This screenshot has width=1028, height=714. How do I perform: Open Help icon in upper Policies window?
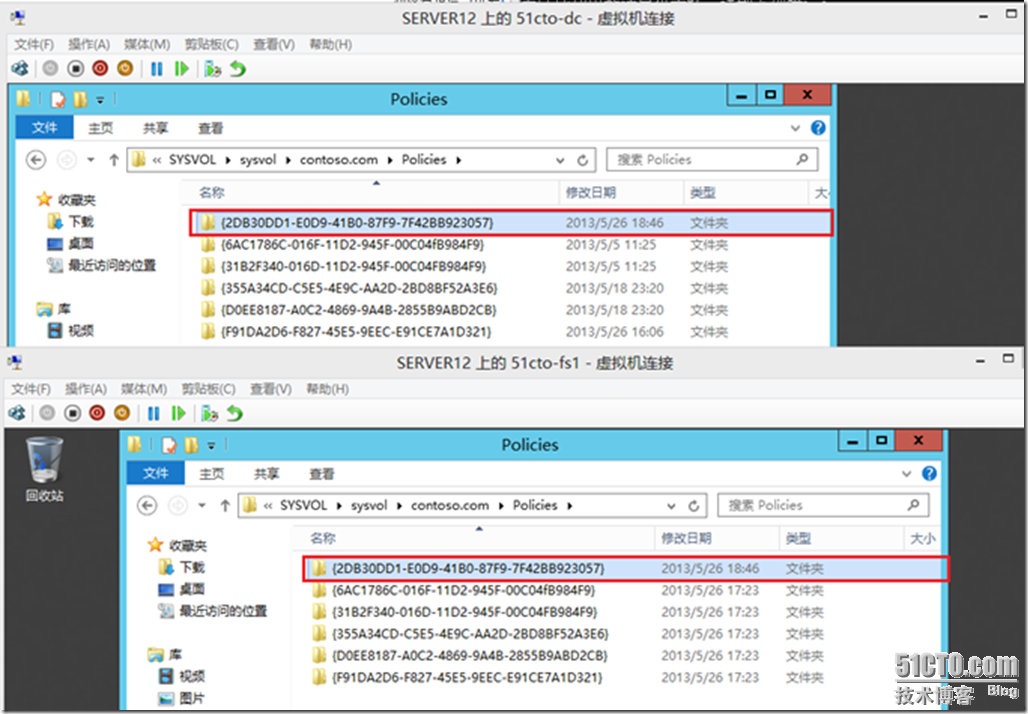click(x=818, y=128)
